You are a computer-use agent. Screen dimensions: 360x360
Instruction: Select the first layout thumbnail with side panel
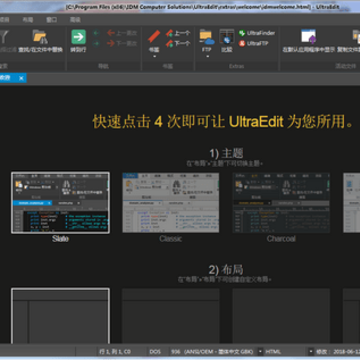pos(60,316)
